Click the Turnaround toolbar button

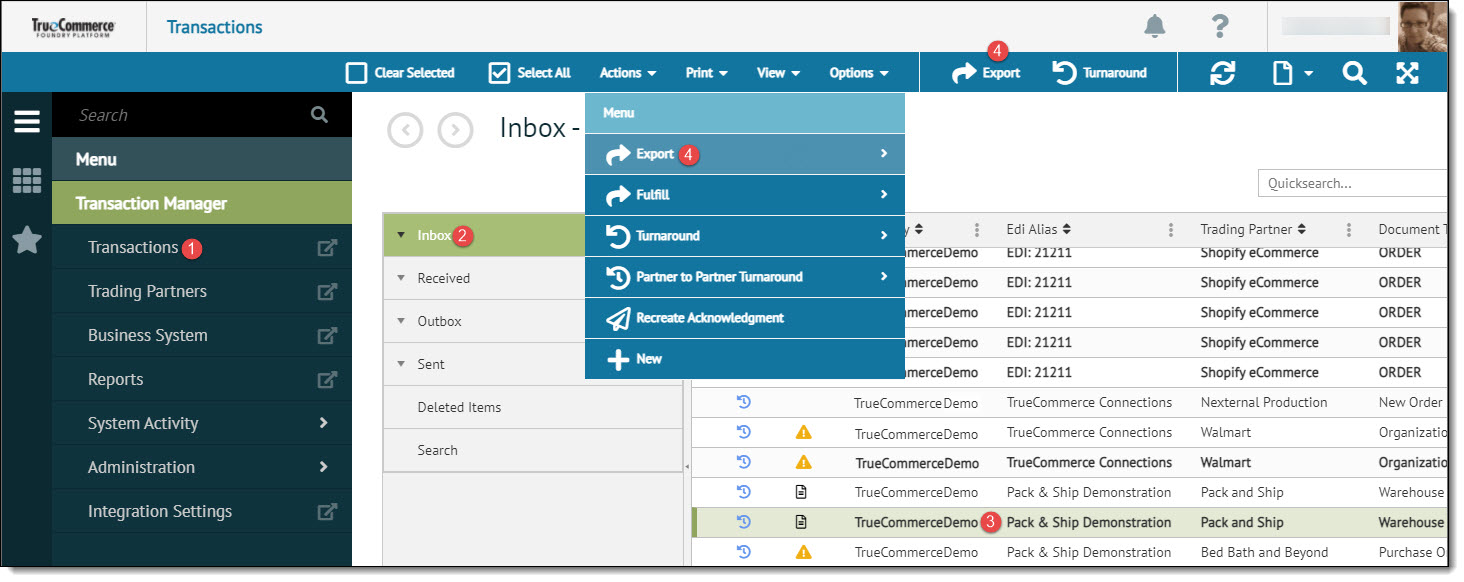pos(1100,73)
